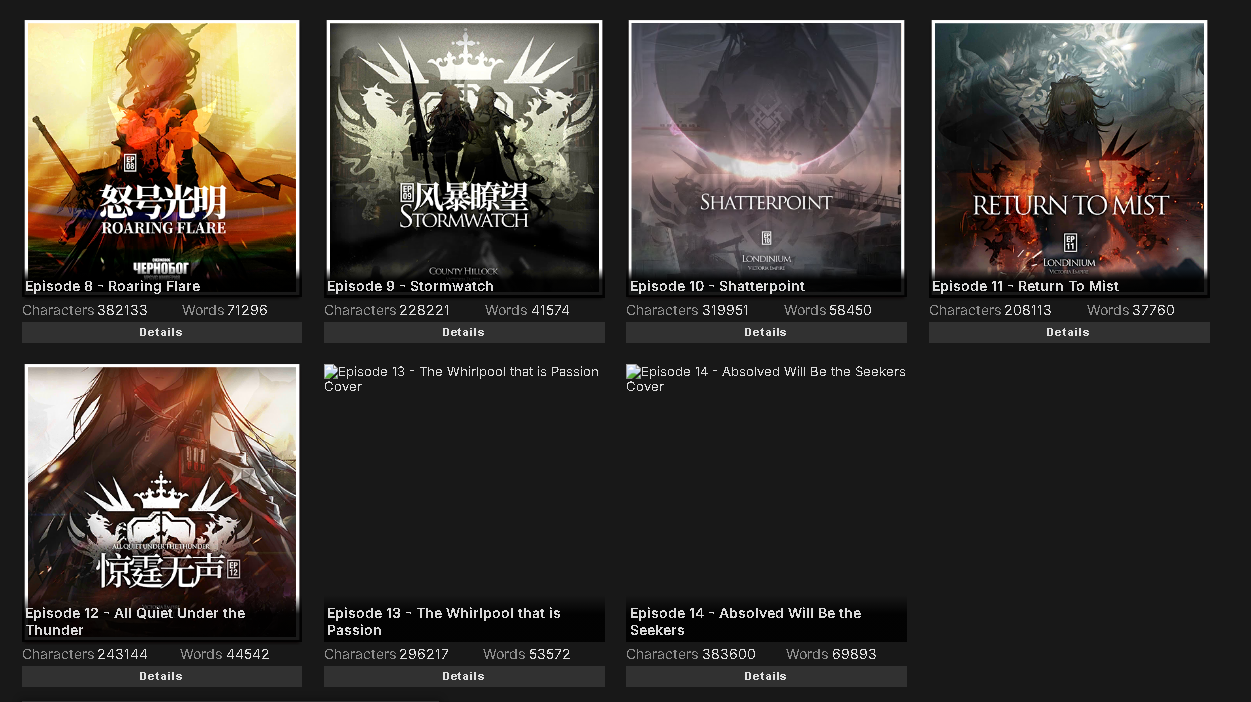Click the Words 44542 count
This screenshot has width=1251, height=702.
[225, 654]
